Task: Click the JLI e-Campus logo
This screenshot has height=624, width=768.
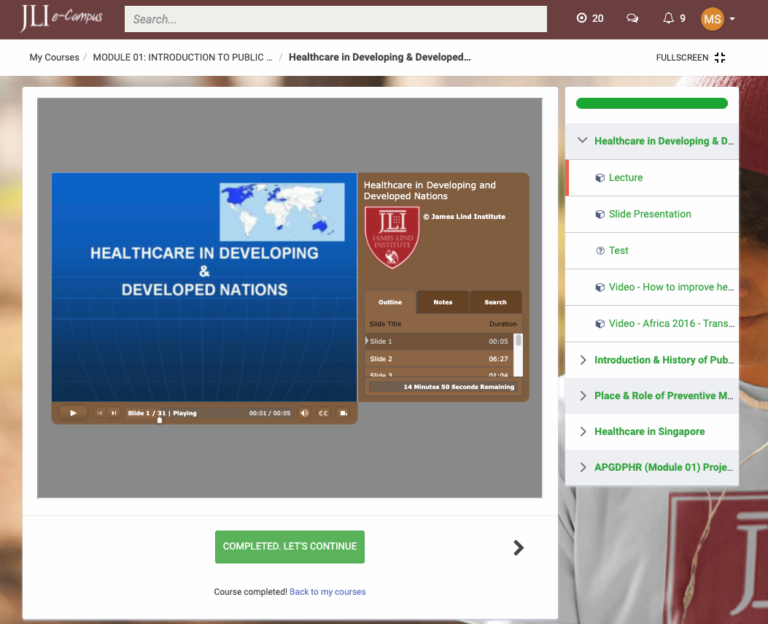Action: pyautogui.click(x=61, y=18)
